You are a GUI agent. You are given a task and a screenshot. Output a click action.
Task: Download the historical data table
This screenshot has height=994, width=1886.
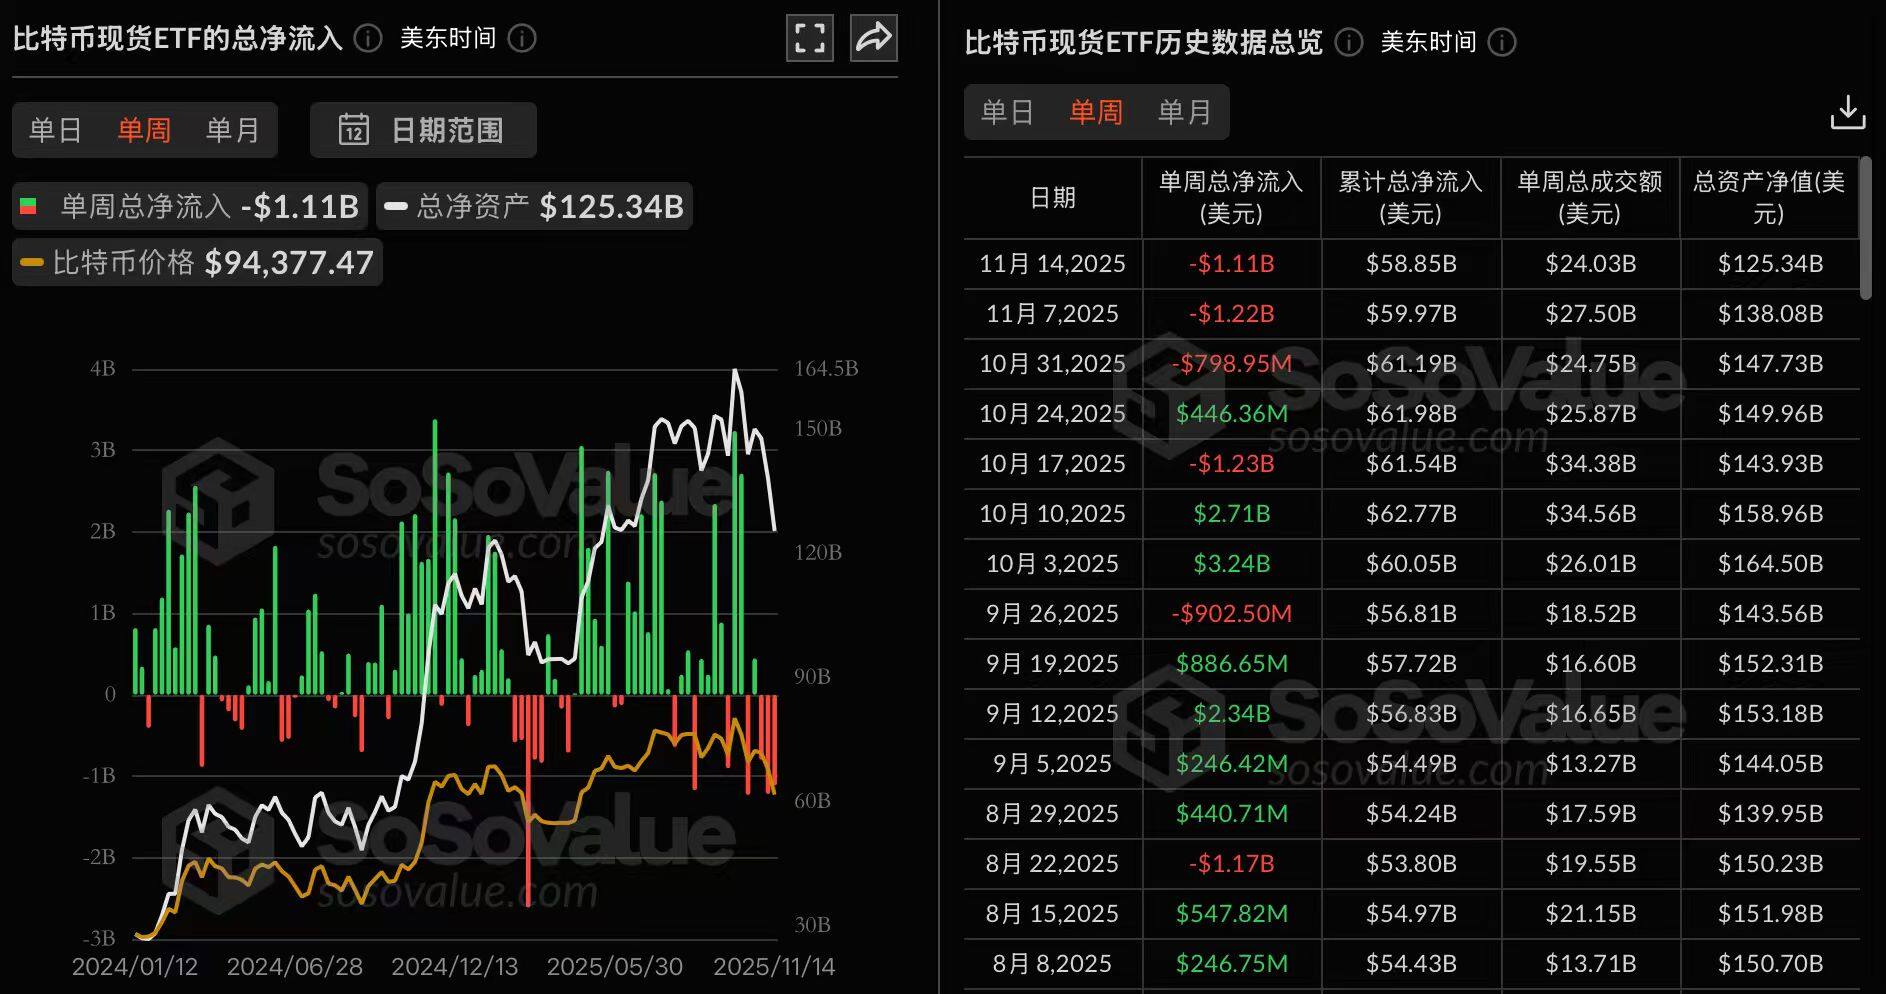pos(1847,111)
